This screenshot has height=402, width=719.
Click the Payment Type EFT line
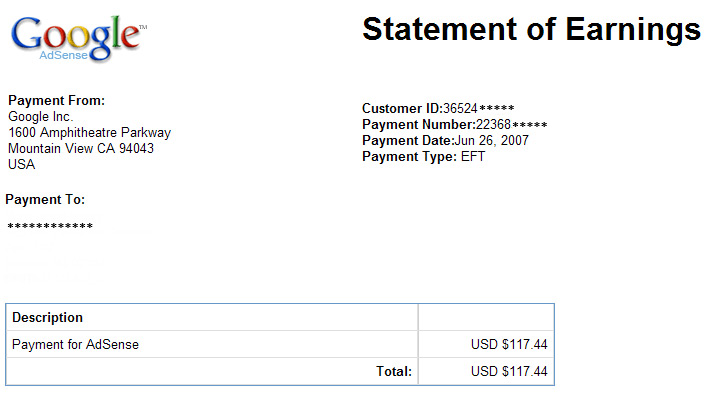(x=424, y=157)
